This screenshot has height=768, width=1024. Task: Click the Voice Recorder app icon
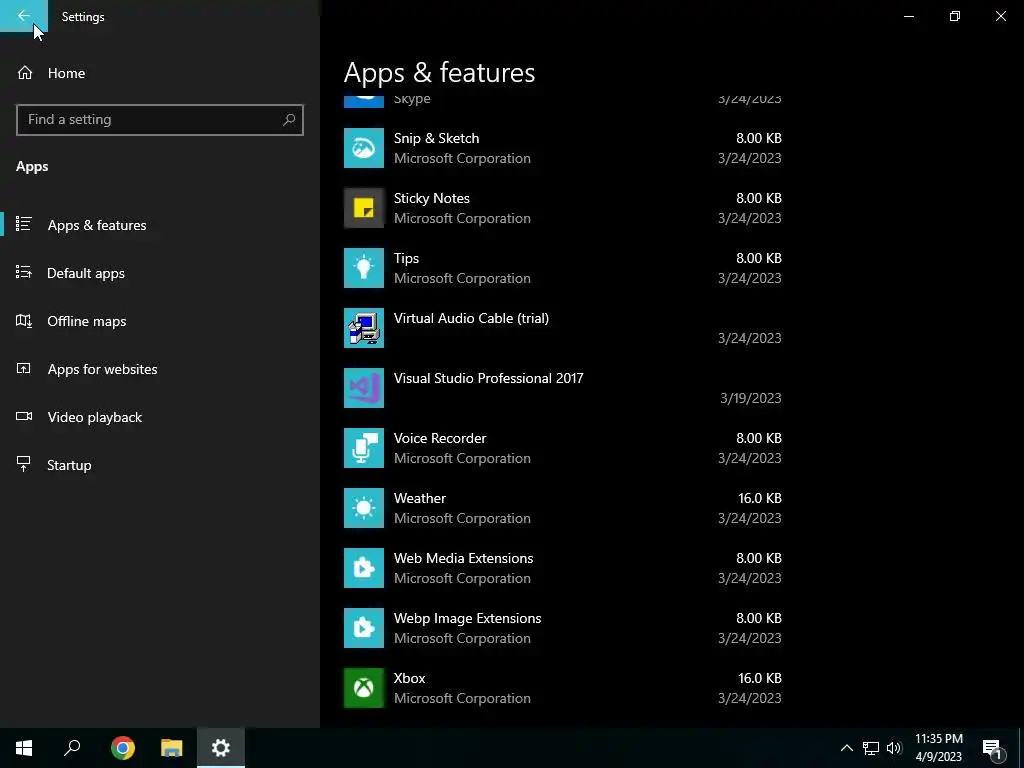pos(364,448)
